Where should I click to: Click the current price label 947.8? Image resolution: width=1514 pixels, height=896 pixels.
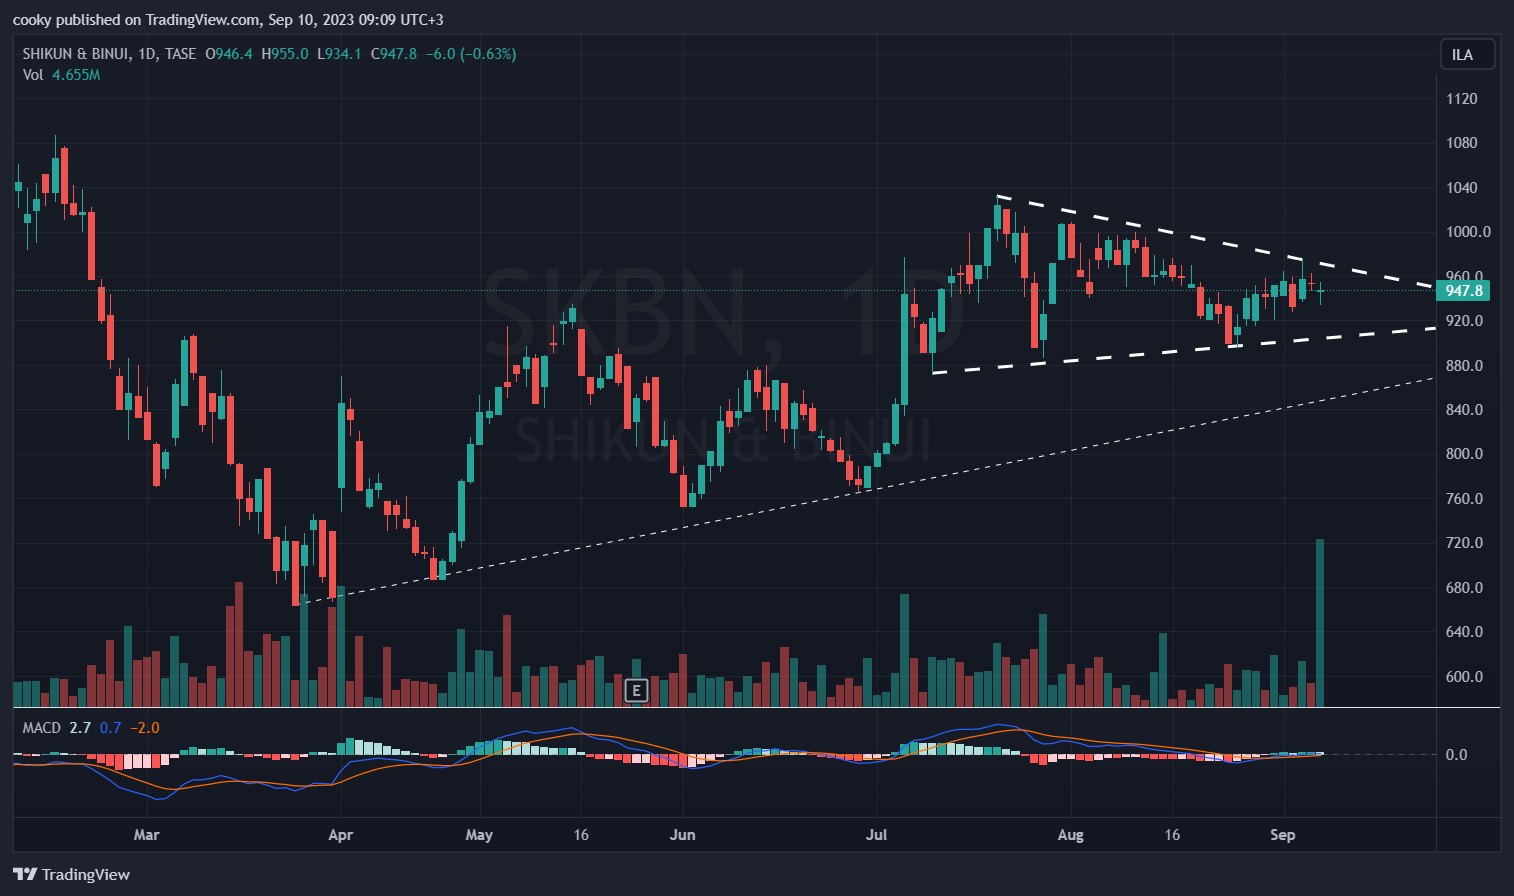(x=1463, y=291)
